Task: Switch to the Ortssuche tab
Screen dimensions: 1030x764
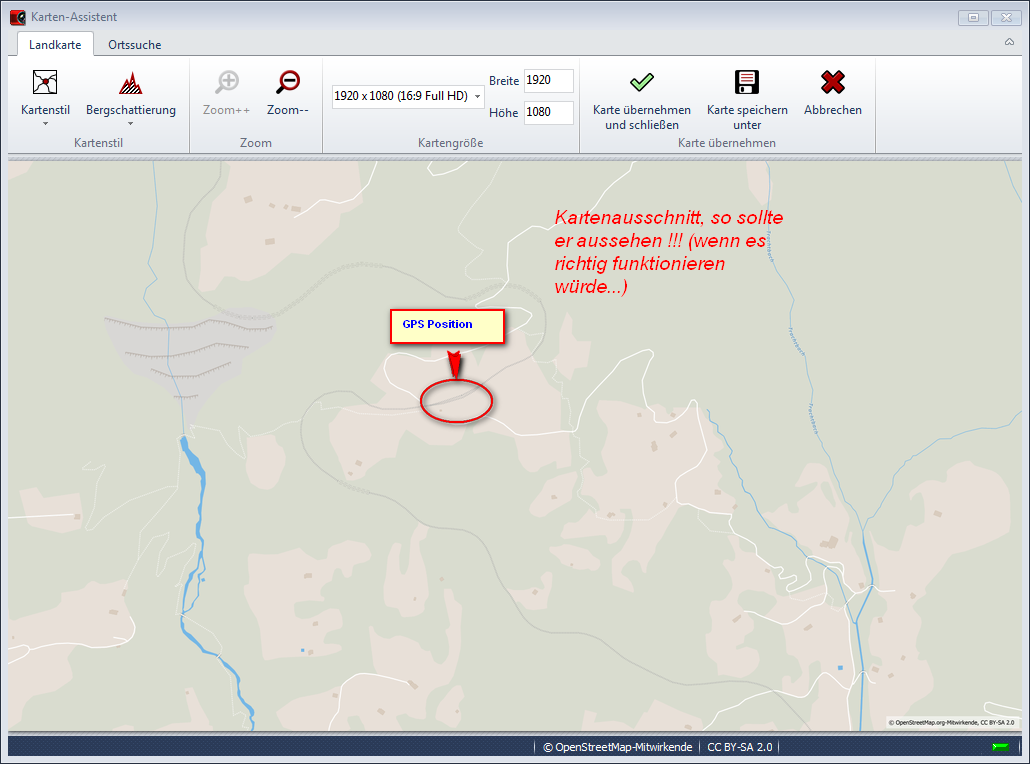Action: [135, 45]
